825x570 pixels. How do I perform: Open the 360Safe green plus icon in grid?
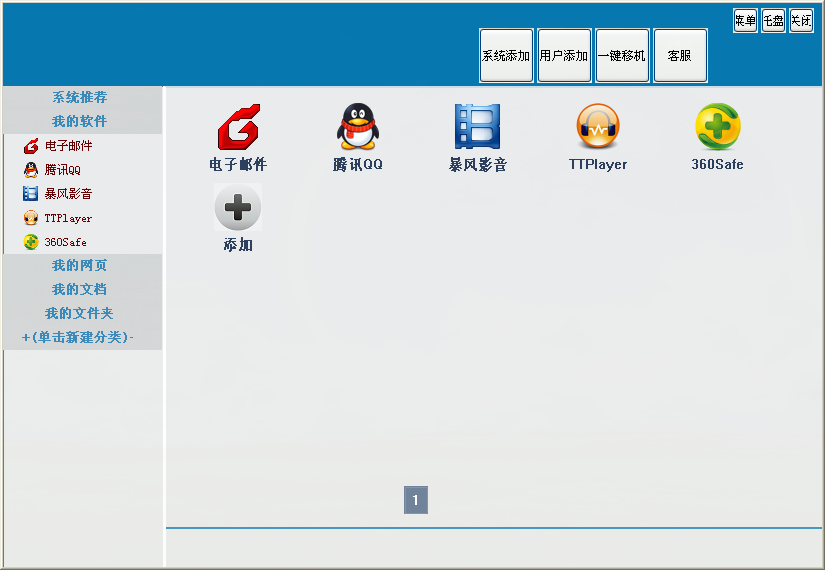click(x=718, y=126)
